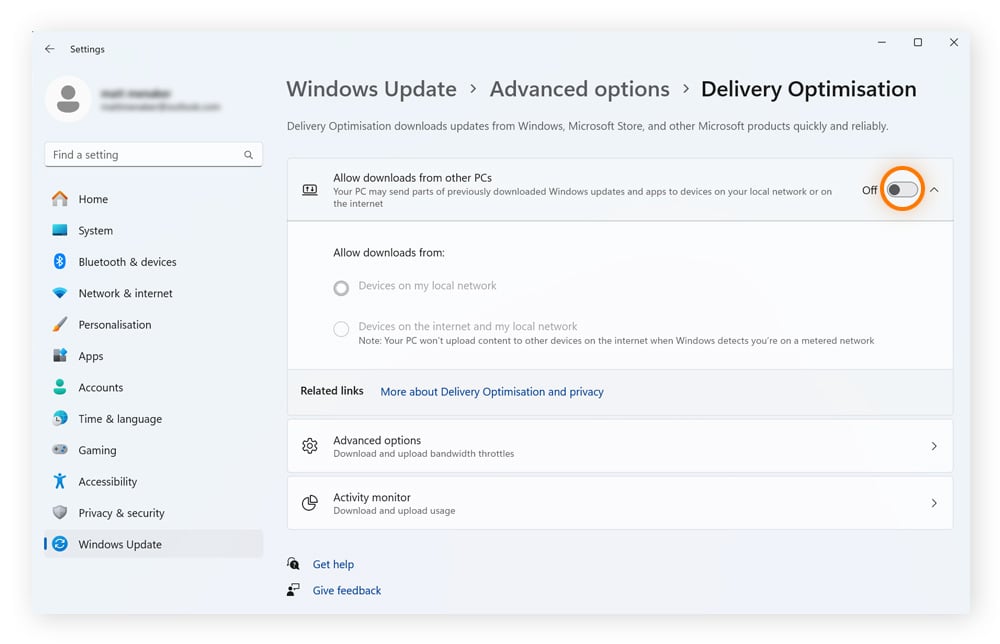This screenshot has height=644, width=1000.
Task: Click the Gaming controller icon
Action: (x=60, y=450)
